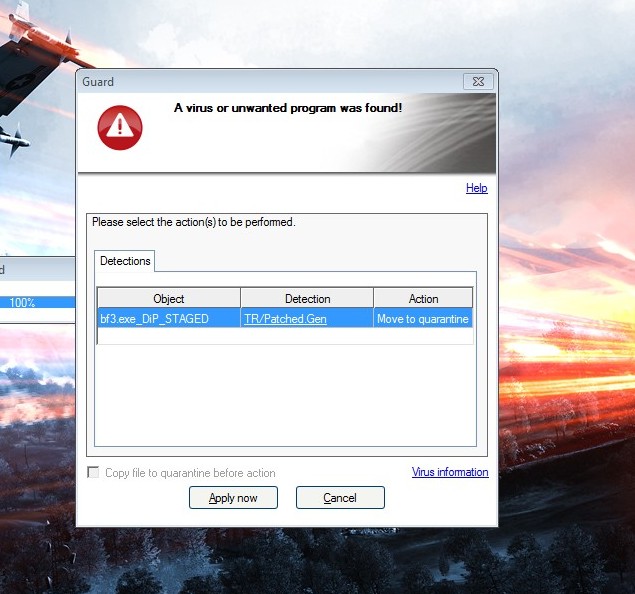Screen dimensions: 635x594
Task: Close the Guard dialog window
Action: pyautogui.click(x=478, y=82)
